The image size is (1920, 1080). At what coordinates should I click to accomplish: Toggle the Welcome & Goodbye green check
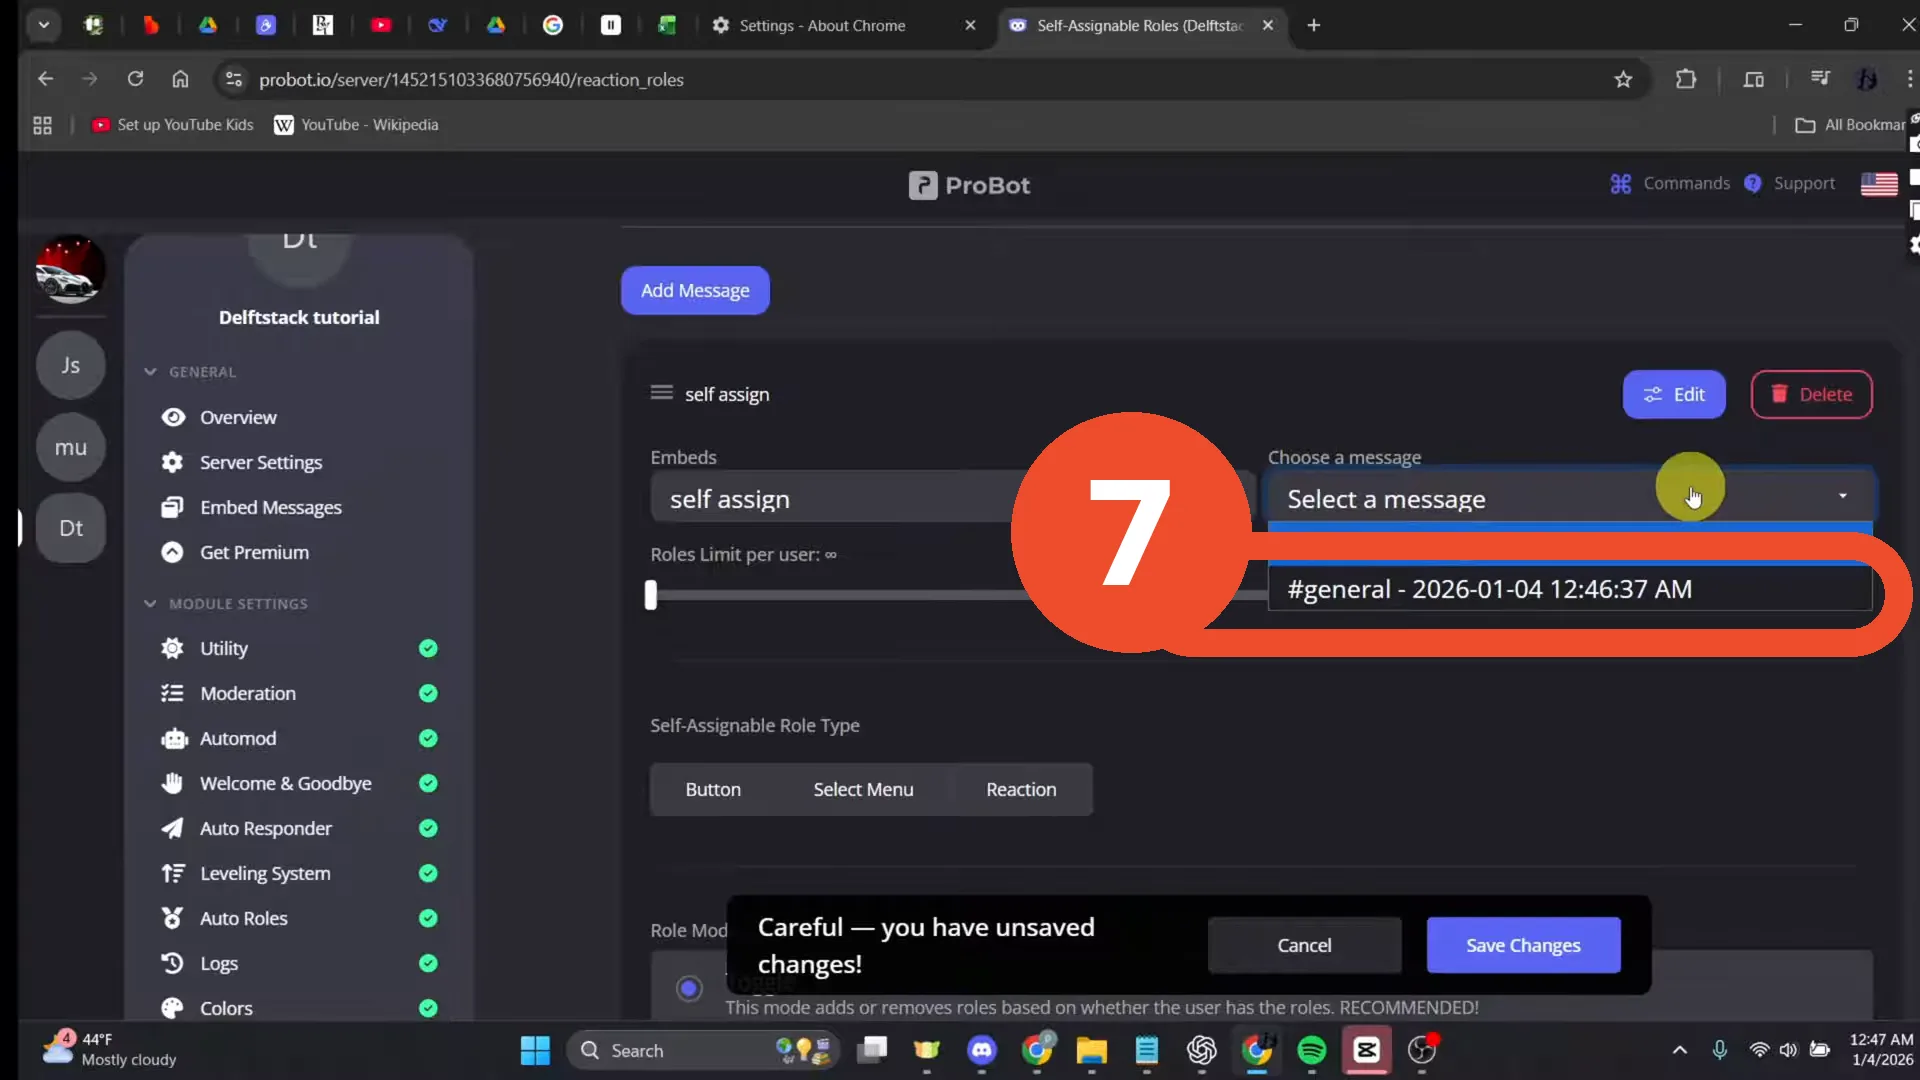(428, 783)
